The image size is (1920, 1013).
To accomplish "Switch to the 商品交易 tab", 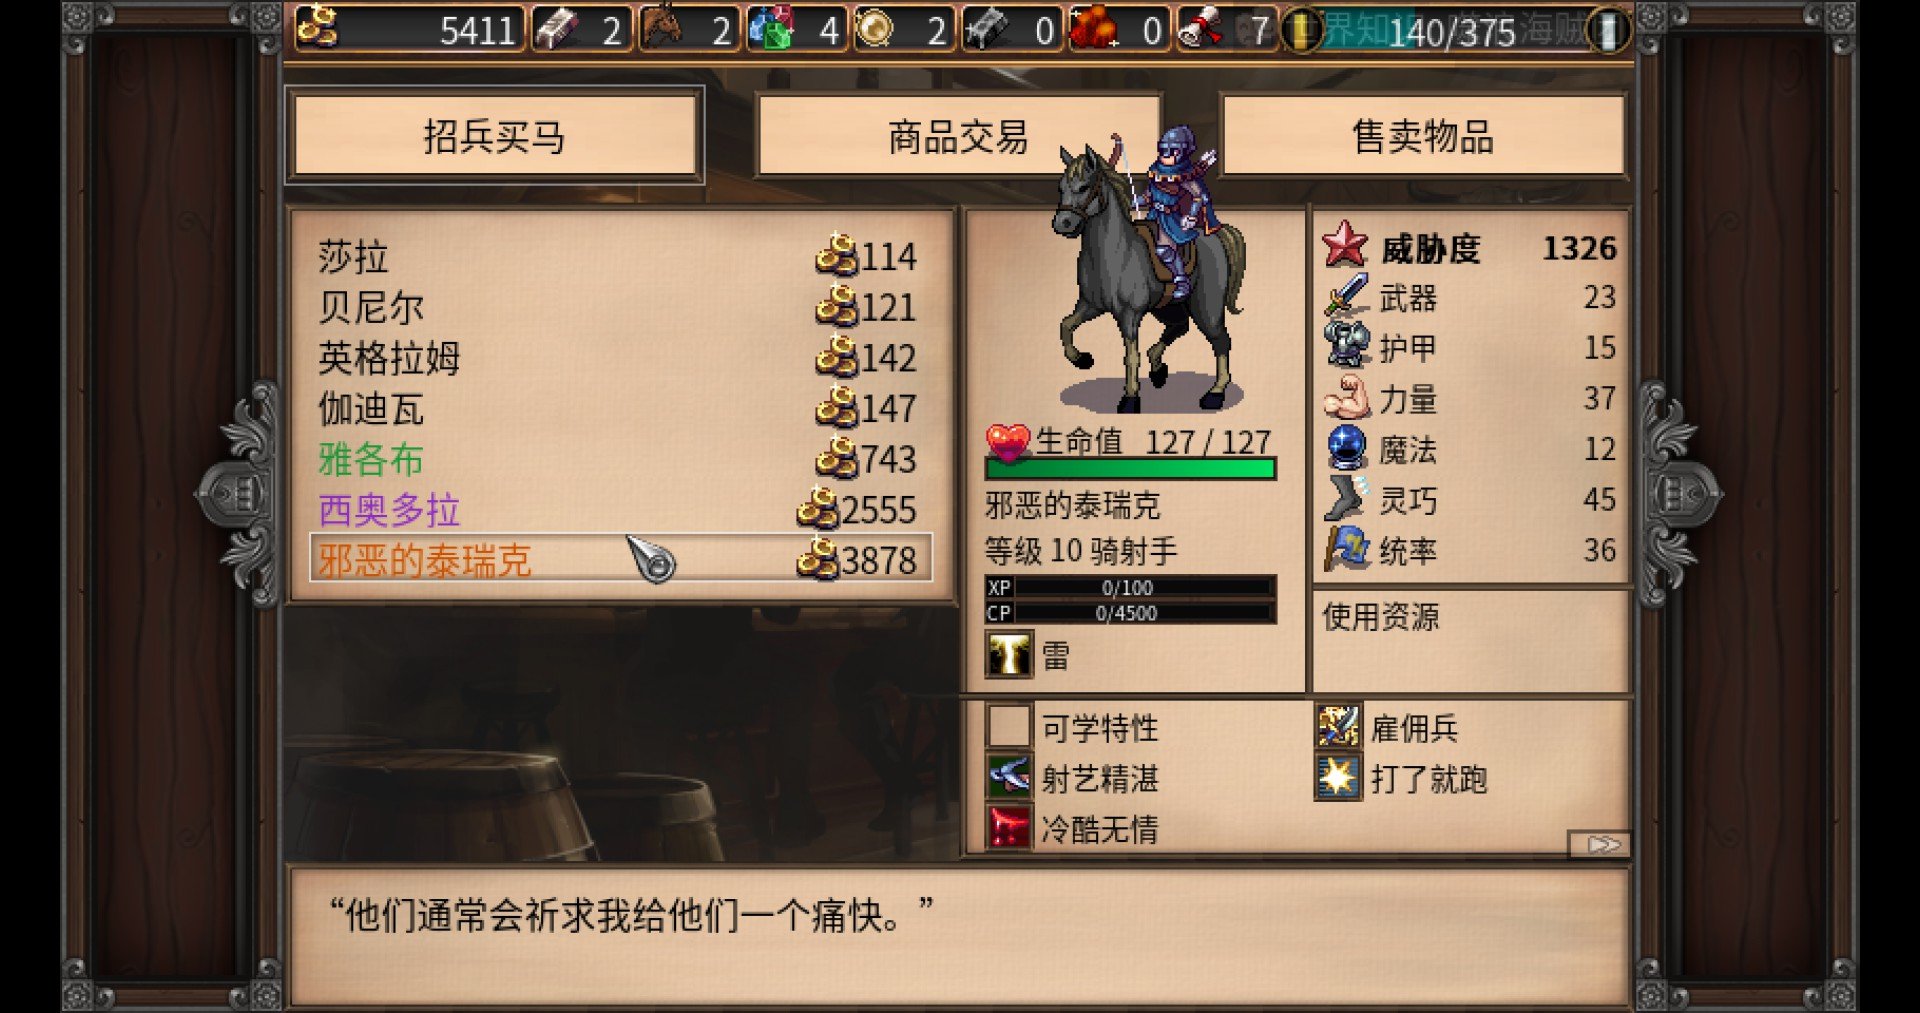I will pos(958,136).
